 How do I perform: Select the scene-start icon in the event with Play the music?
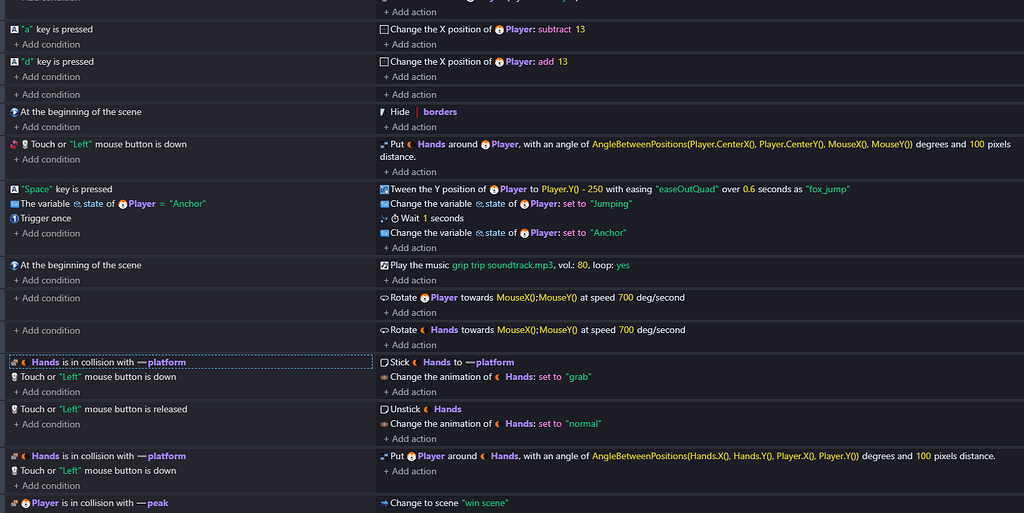14,266
